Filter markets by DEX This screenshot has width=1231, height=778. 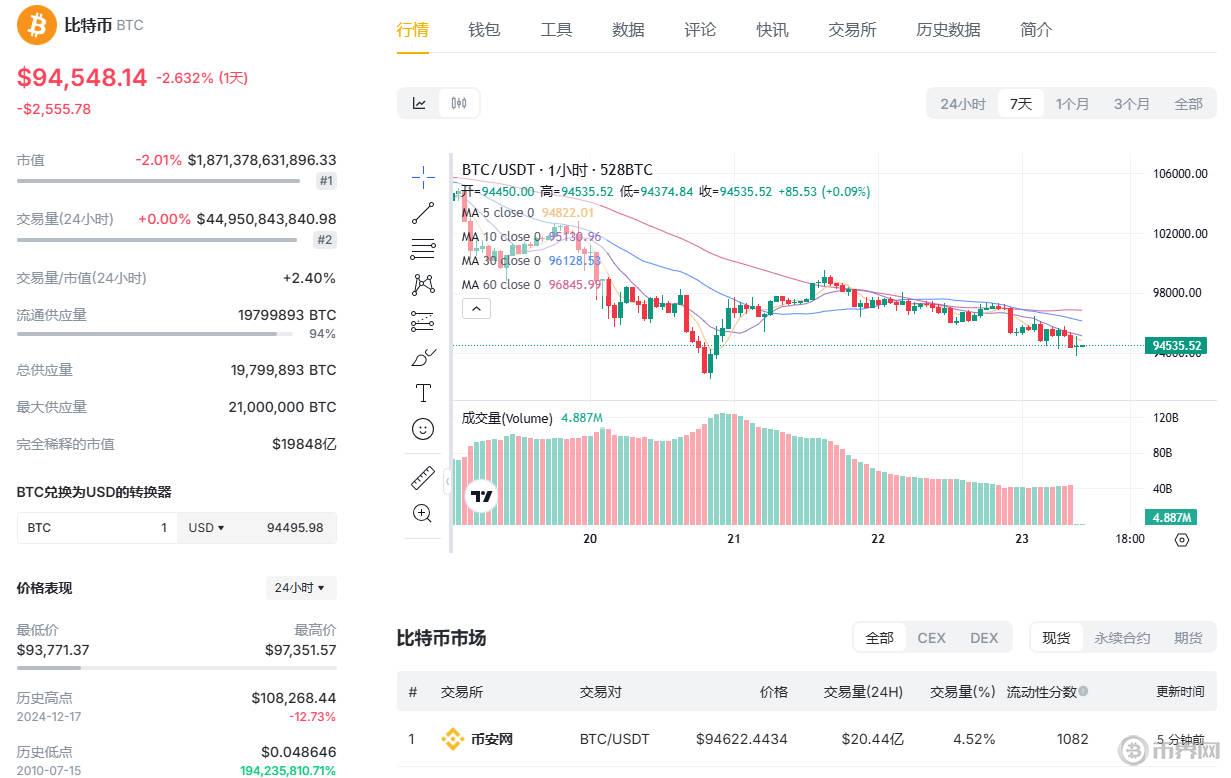984,637
